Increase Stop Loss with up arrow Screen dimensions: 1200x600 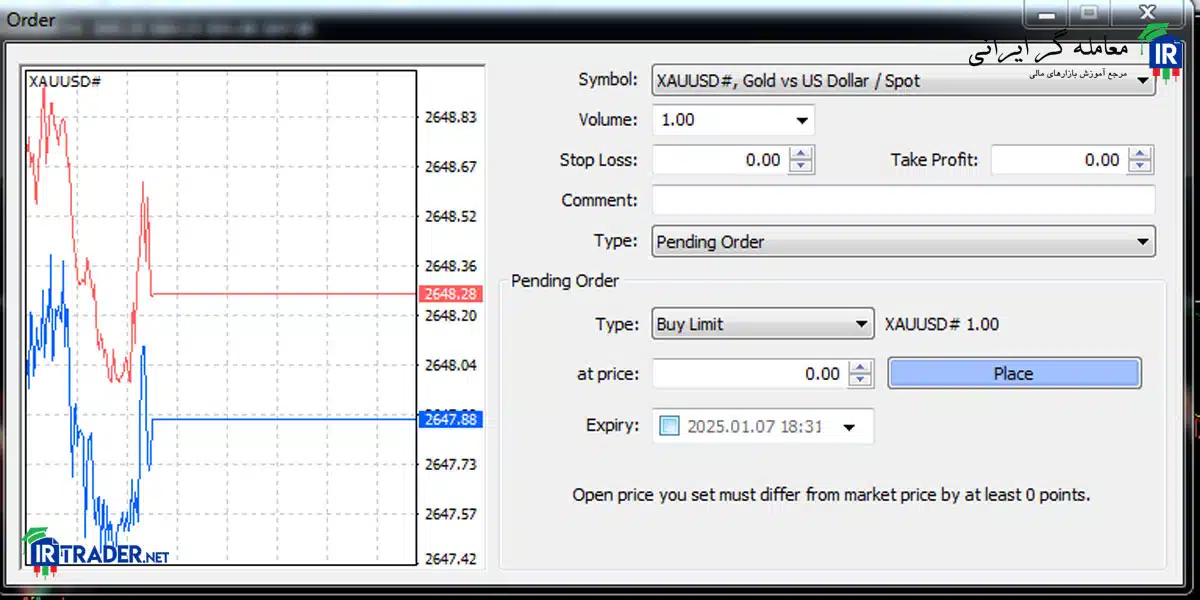801,154
